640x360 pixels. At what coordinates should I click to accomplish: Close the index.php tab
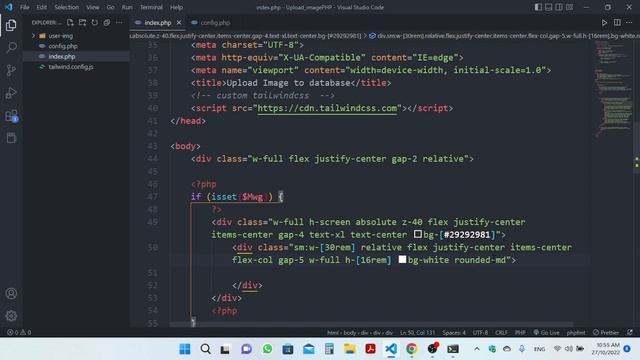179,23
